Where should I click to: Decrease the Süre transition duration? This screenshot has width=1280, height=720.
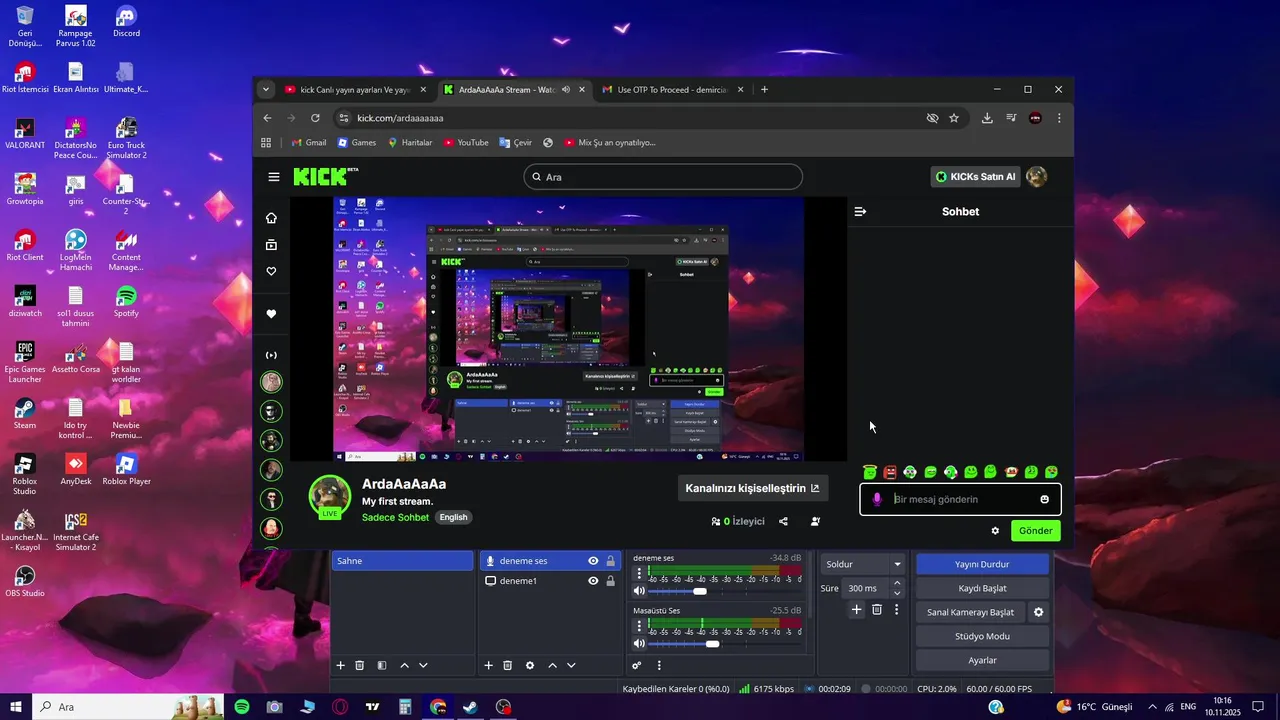point(897,593)
